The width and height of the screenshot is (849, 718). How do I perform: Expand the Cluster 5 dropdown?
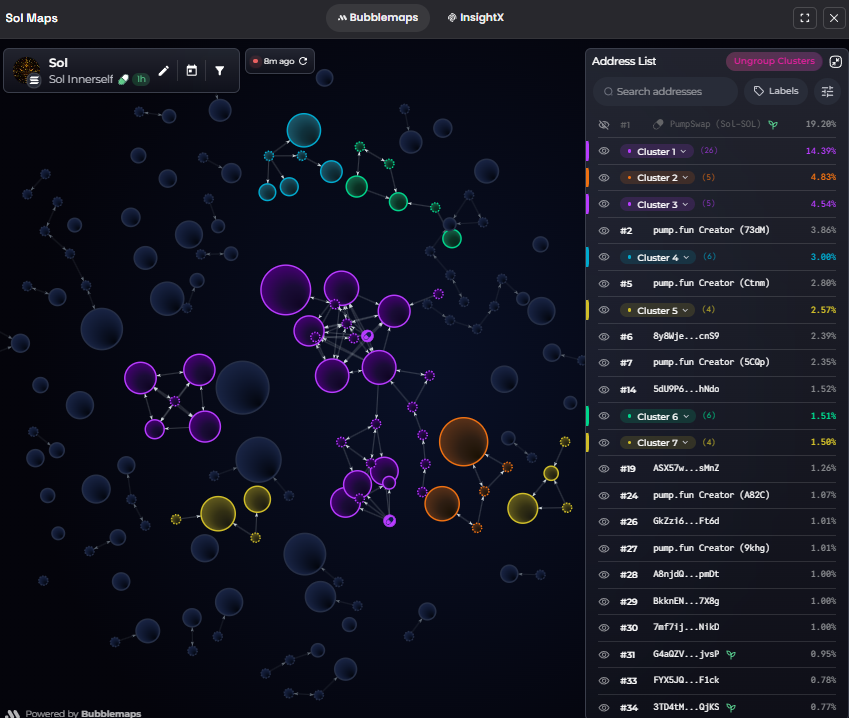click(x=657, y=311)
